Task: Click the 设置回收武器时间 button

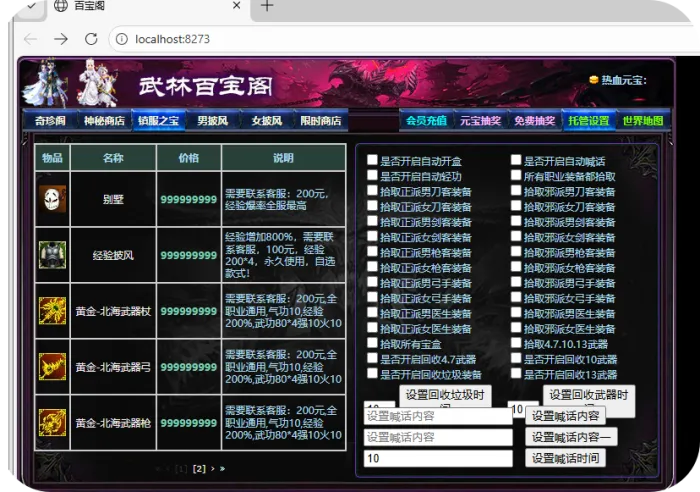Action: [x=589, y=395]
